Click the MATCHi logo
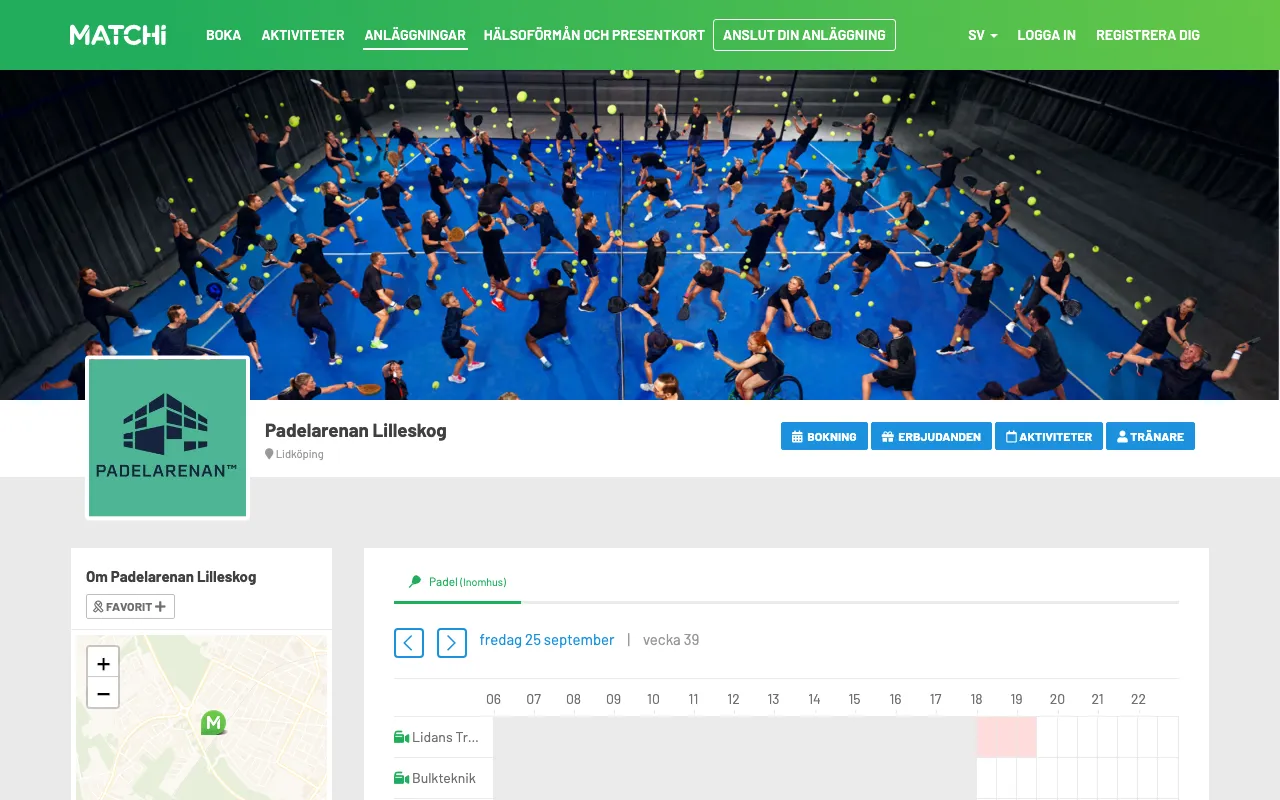This screenshot has width=1280, height=800. point(118,35)
